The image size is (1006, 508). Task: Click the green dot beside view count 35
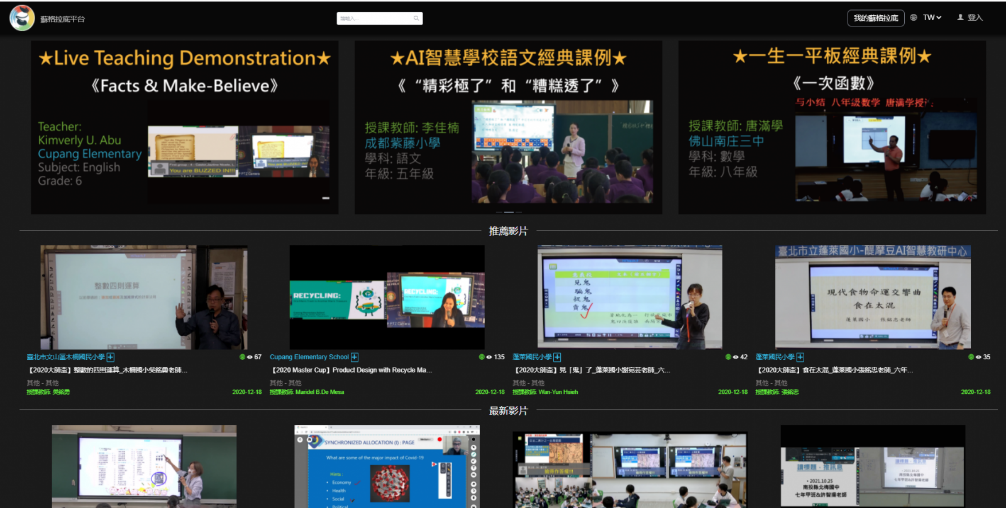[x=970, y=357]
